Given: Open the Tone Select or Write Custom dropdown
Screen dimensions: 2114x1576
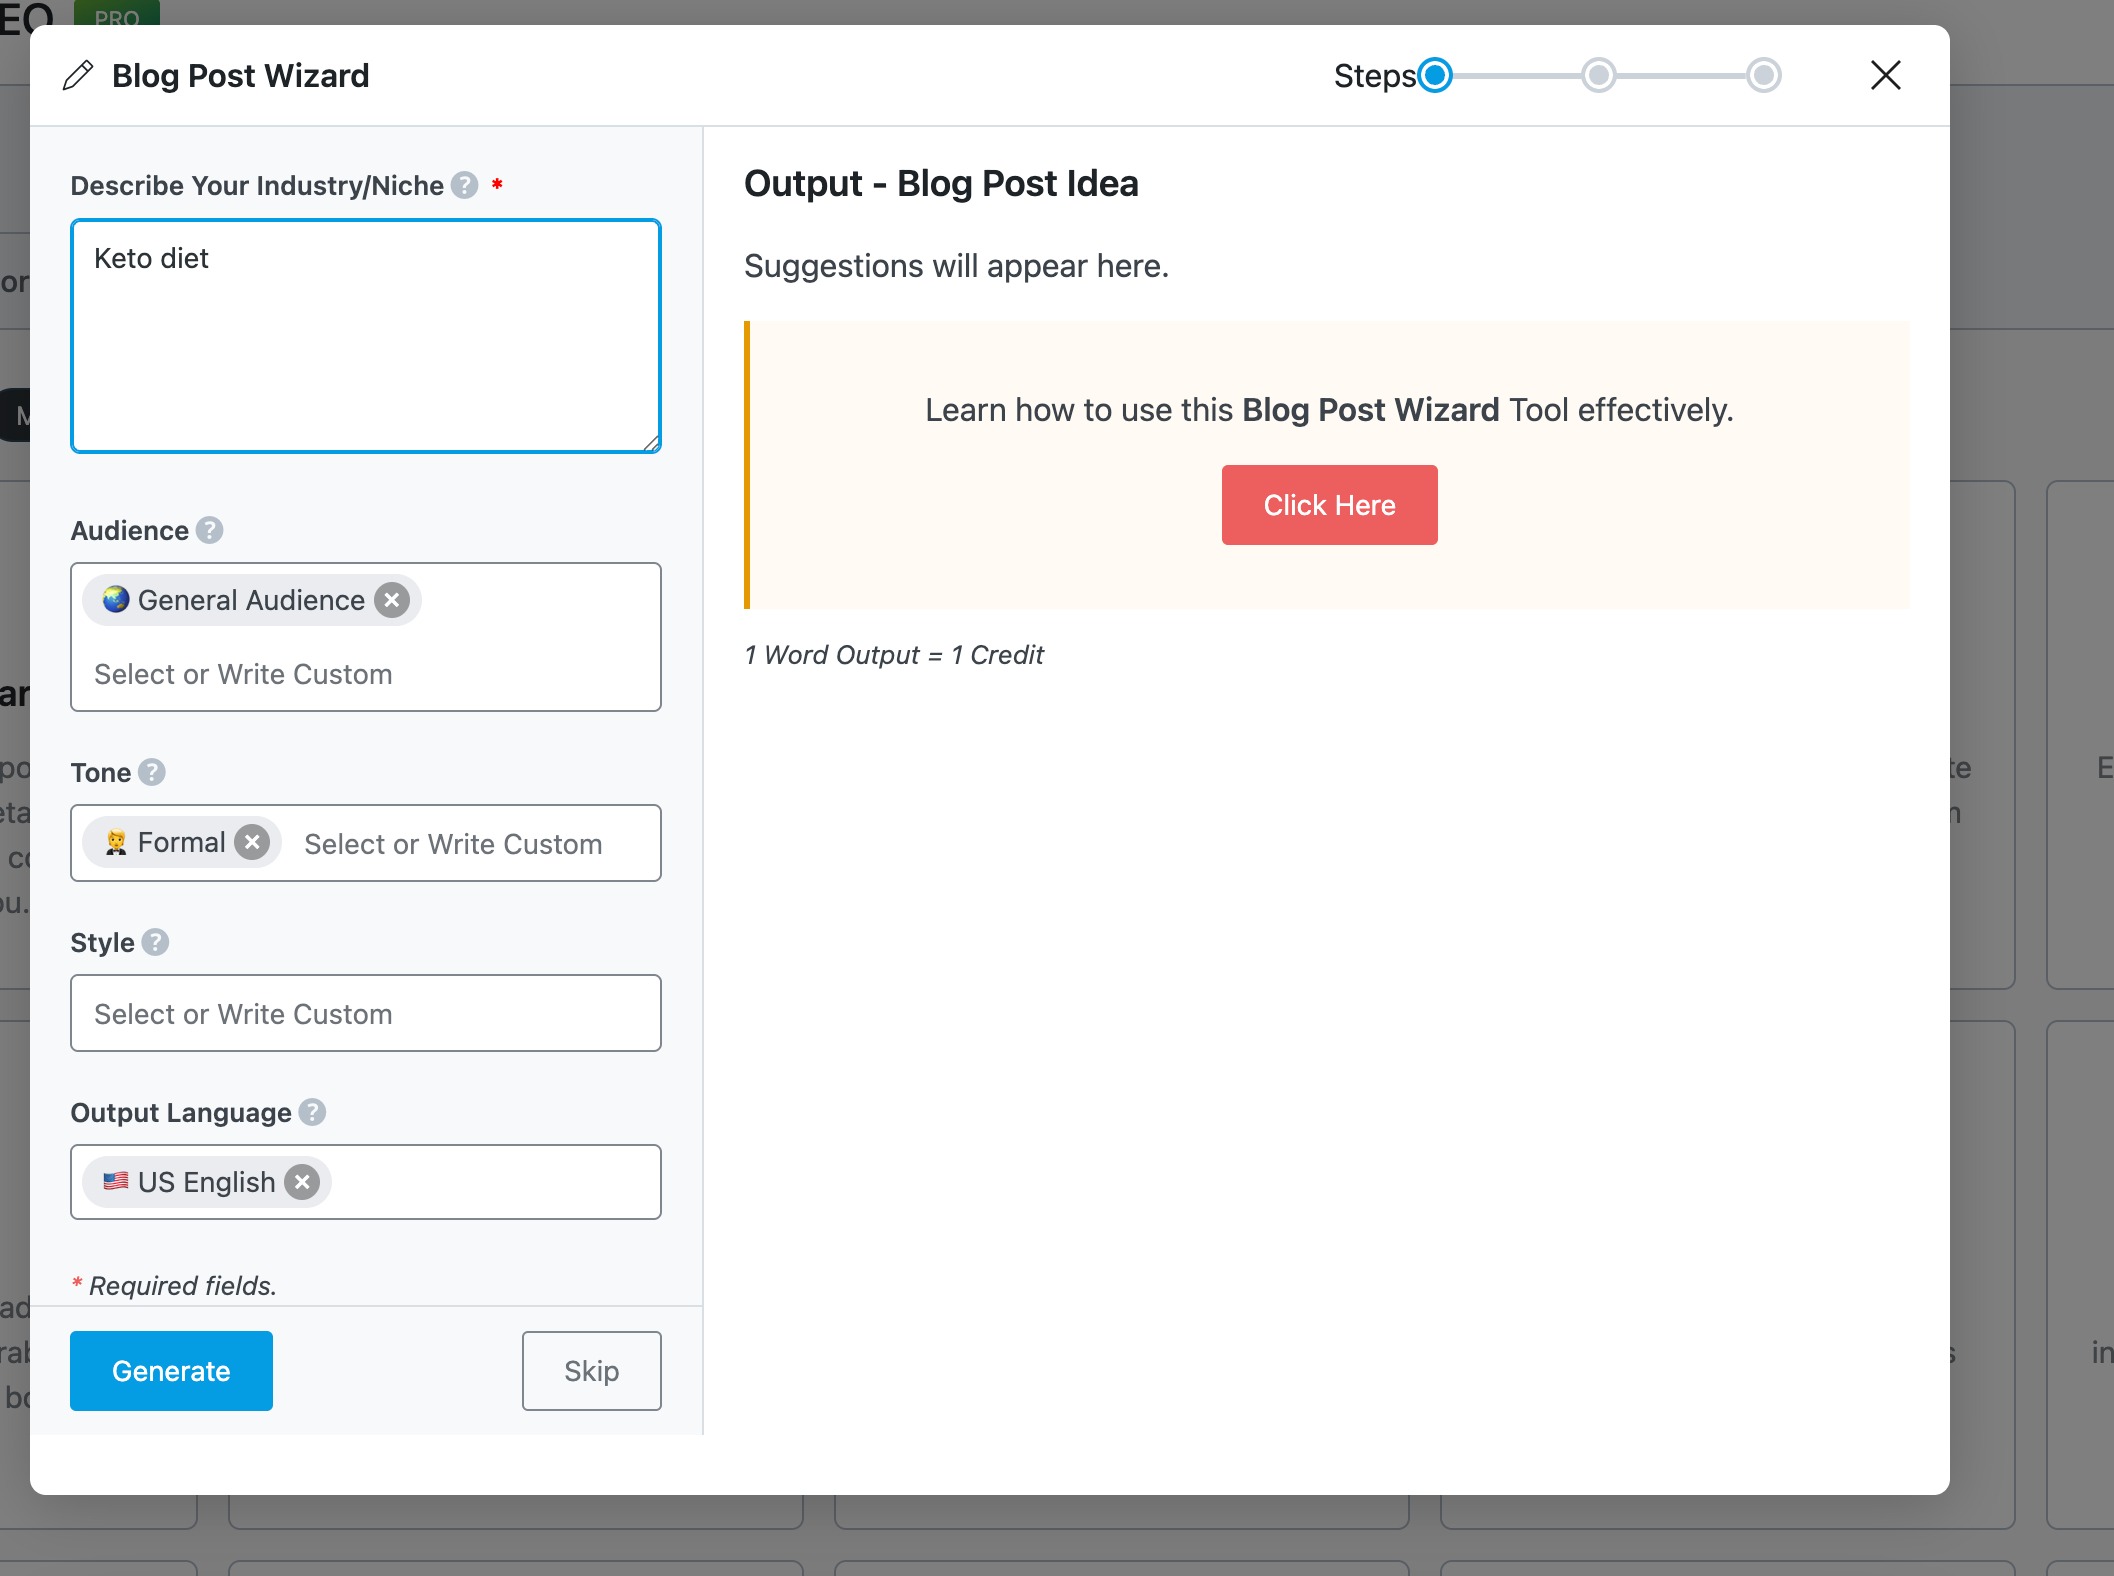Looking at the screenshot, I should pyautogui.click(x=453, y=844).
